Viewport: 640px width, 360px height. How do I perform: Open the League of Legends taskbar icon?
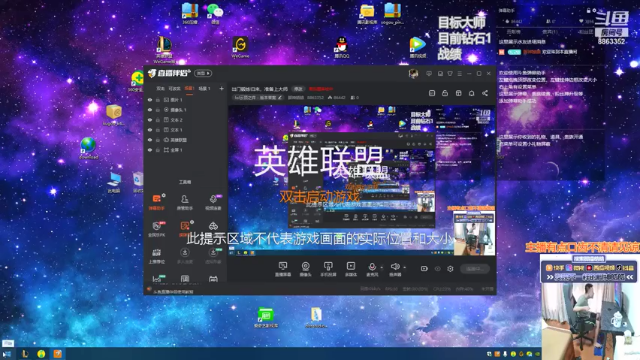click(25, 354)
